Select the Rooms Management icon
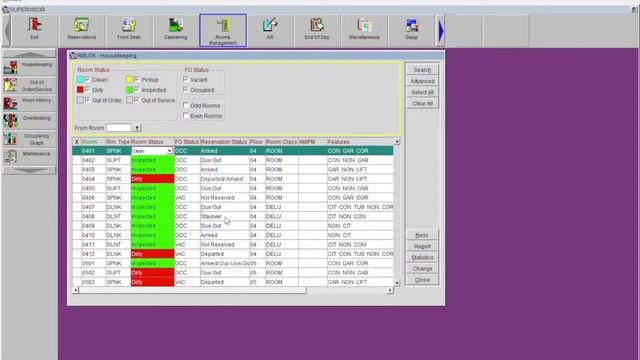This screenshot has height=360, width=640. pos(223,30)
